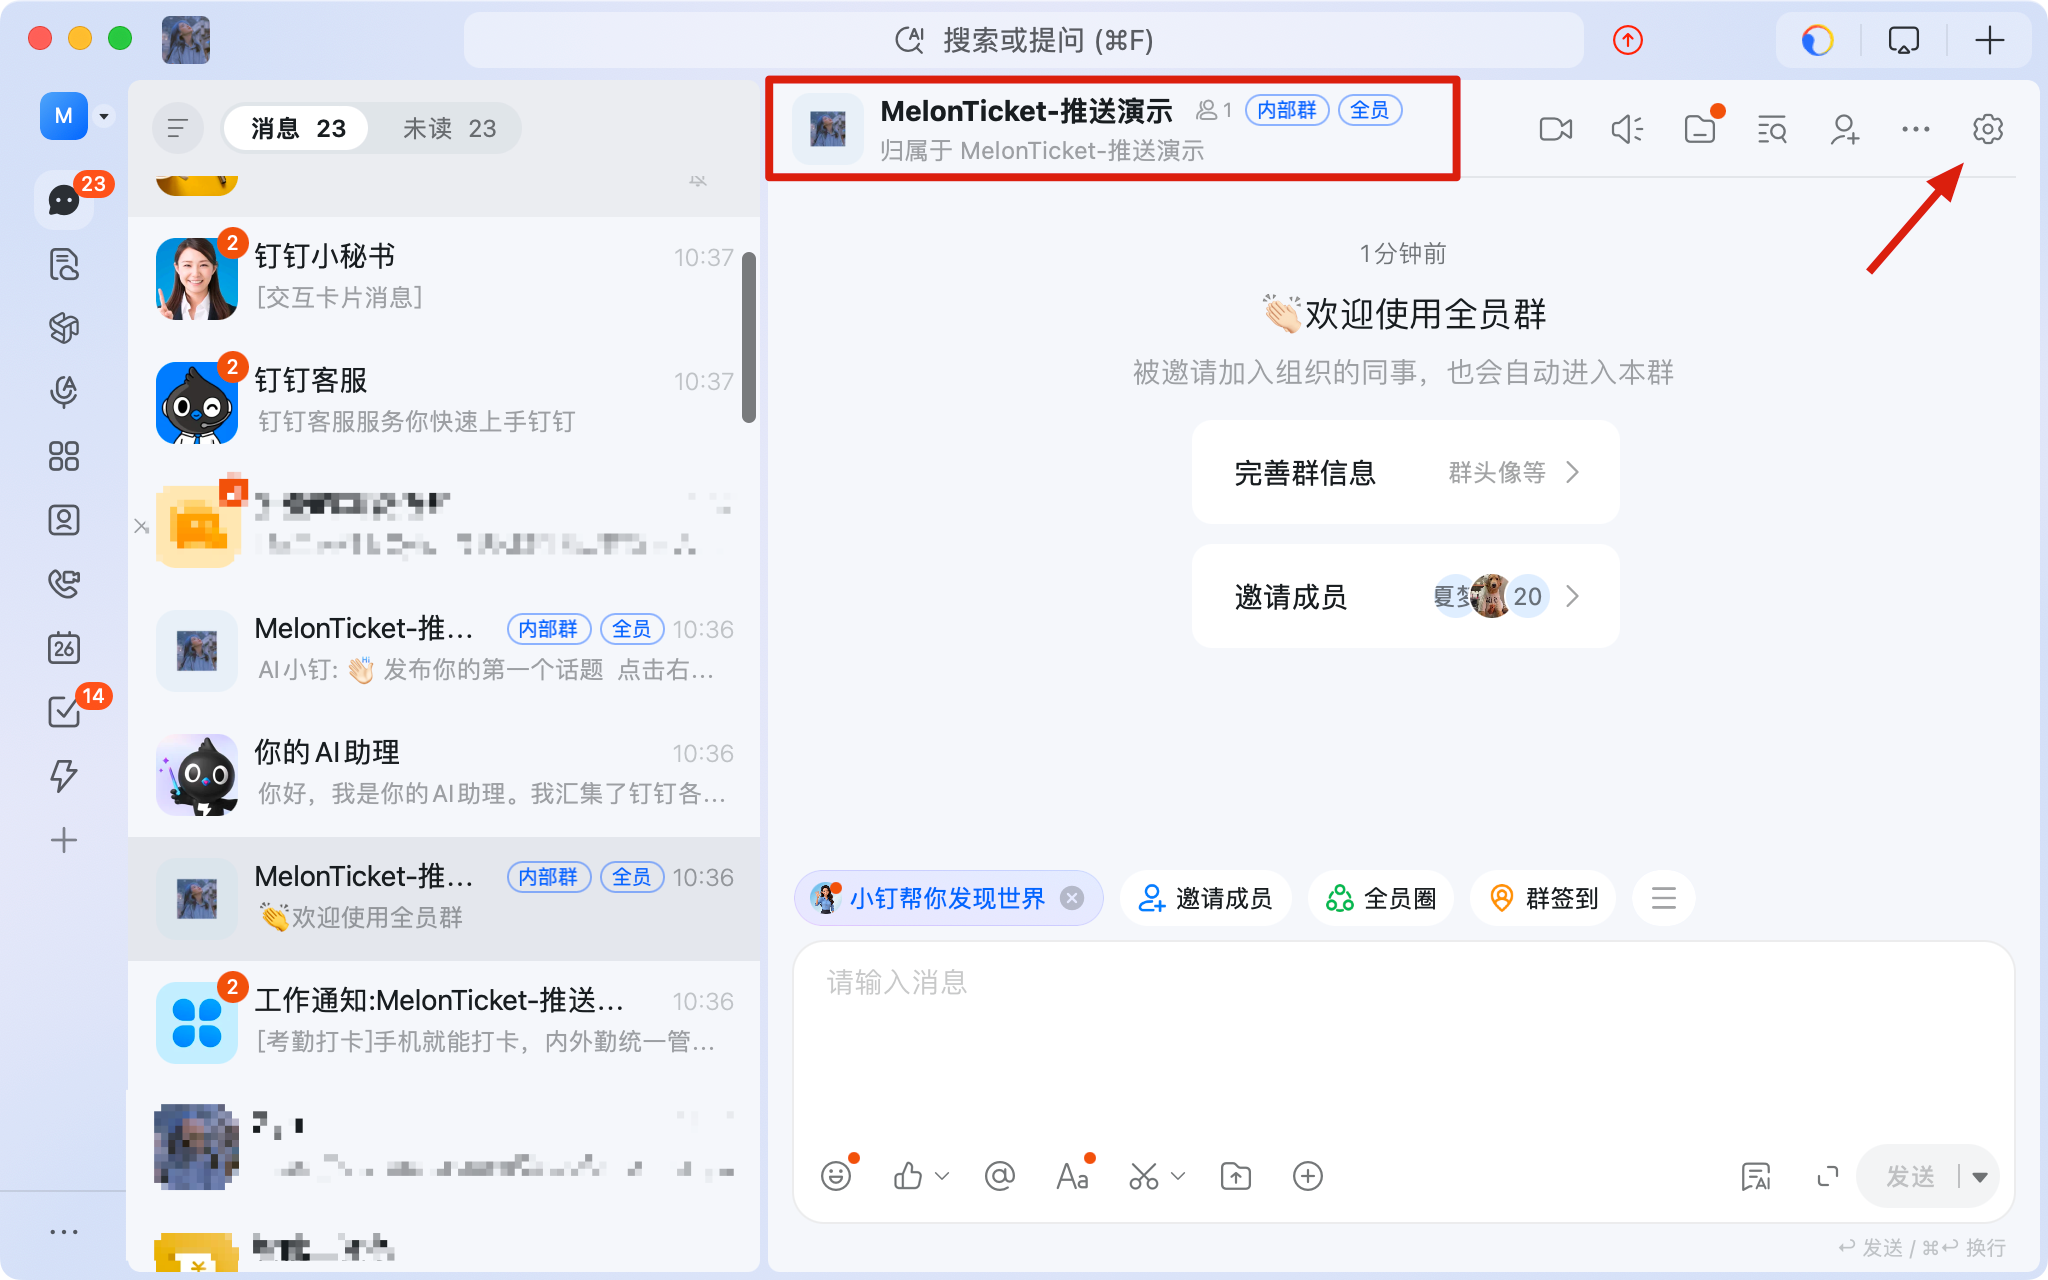Image resolution: width=2048 pixels, height=1280 pixels.
Task: Open 工作通知:MelonTicket conversation
Action: (444, 1022)
